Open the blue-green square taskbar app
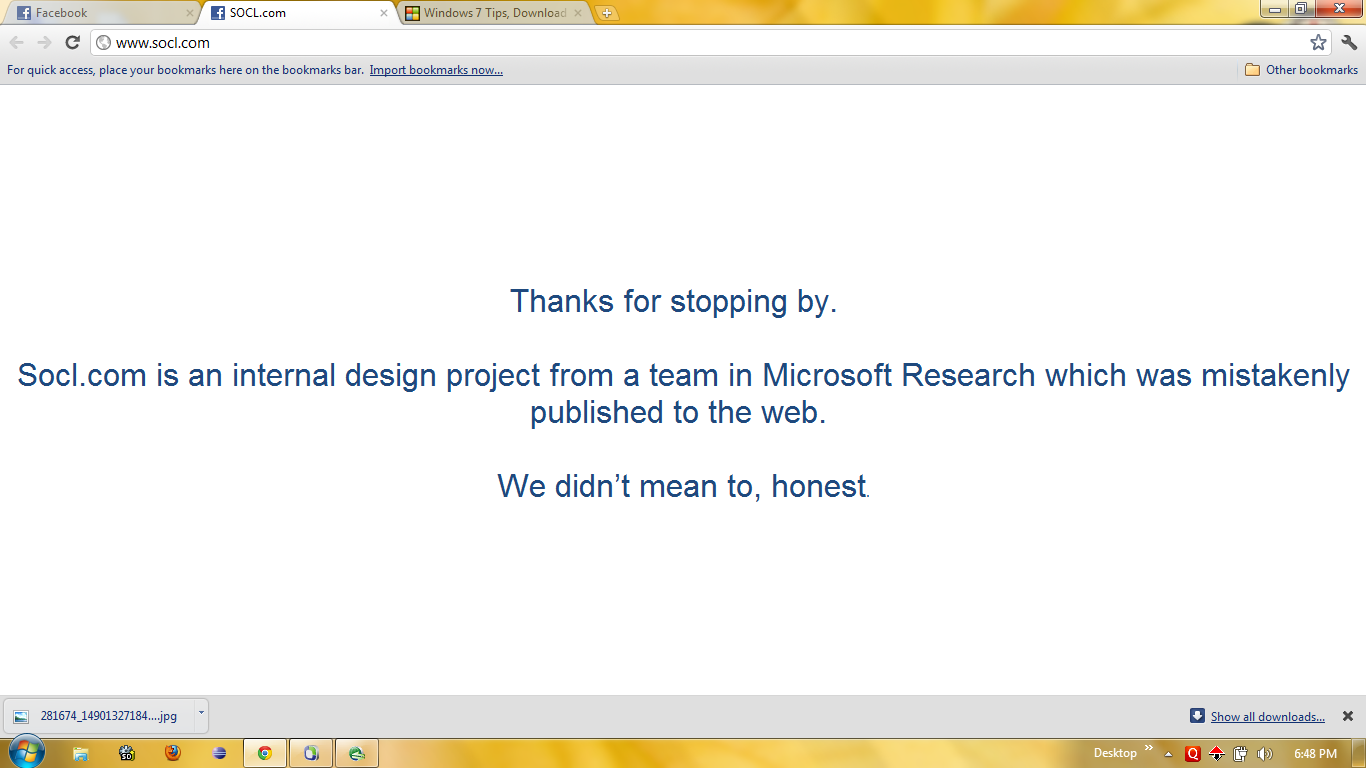1366x768 pixels. (311, 753)
